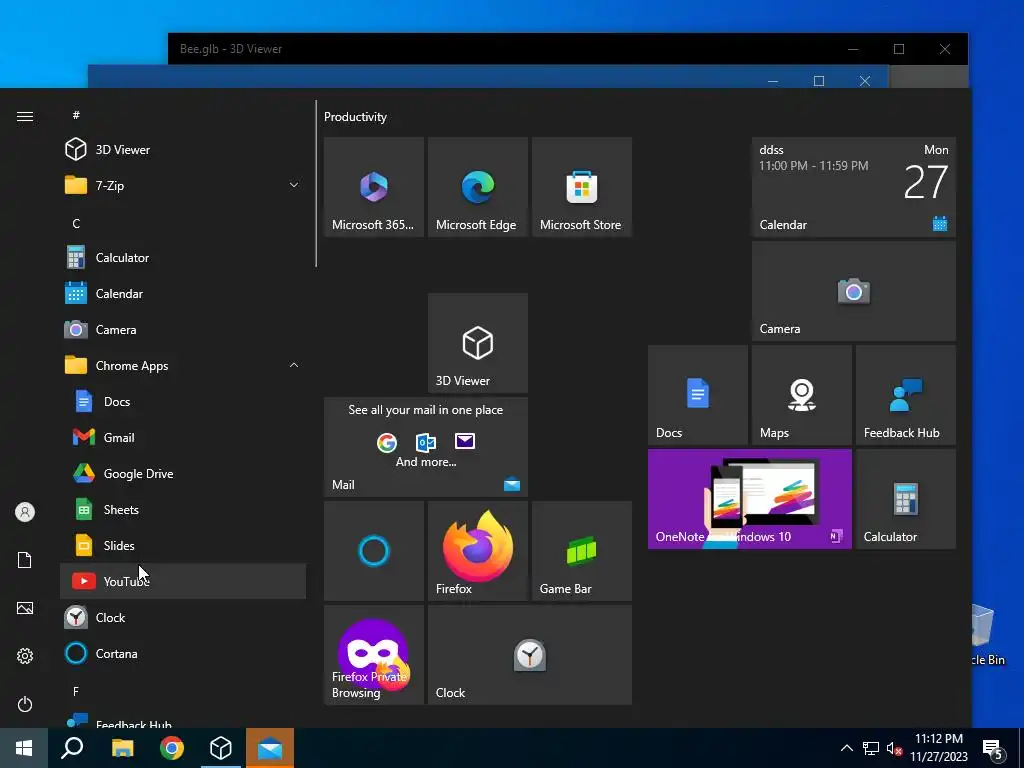Open Calendar in the app list
The width and height of the screenshot is (1024, 768).
(183, 293)
